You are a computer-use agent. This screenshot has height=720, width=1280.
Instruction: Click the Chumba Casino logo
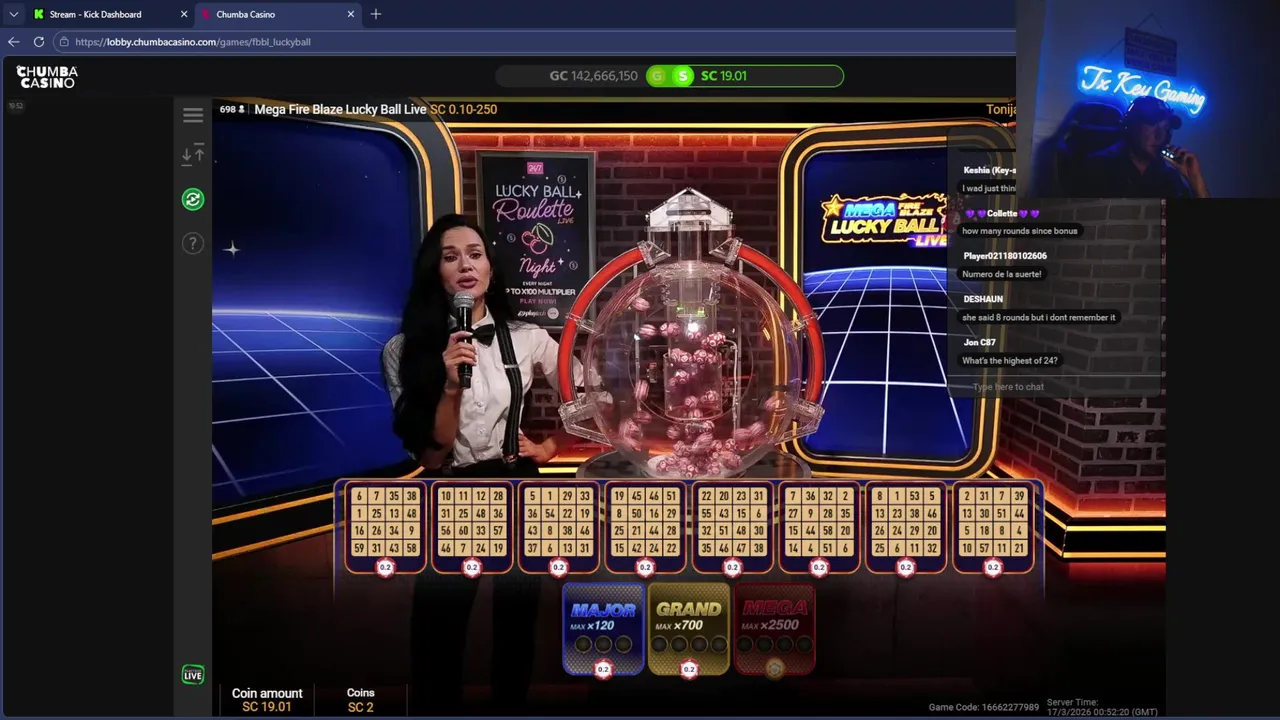[47, 77]
